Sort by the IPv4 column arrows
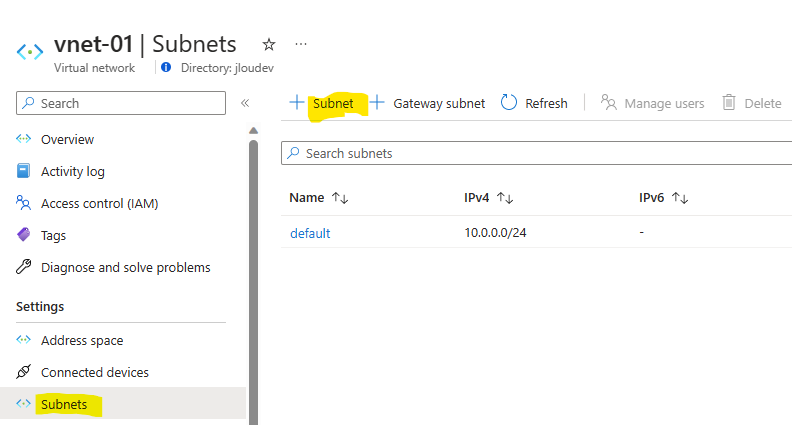This screenshot has width=792, height=425. tap(505, 198)
